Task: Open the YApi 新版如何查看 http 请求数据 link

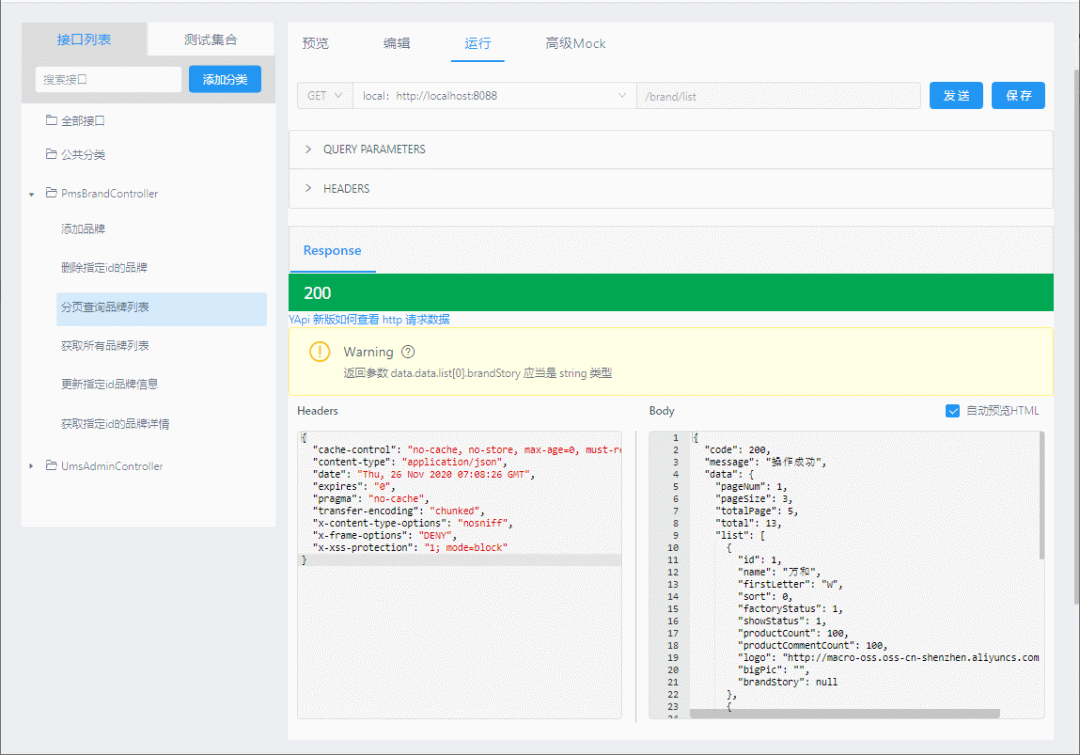Action: pos(369,320)
